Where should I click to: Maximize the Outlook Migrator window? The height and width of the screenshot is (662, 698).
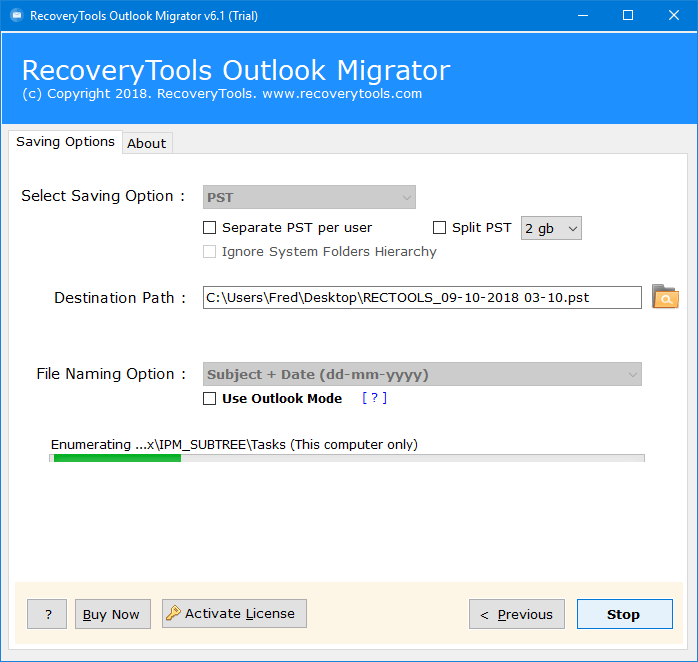(628, 16)
